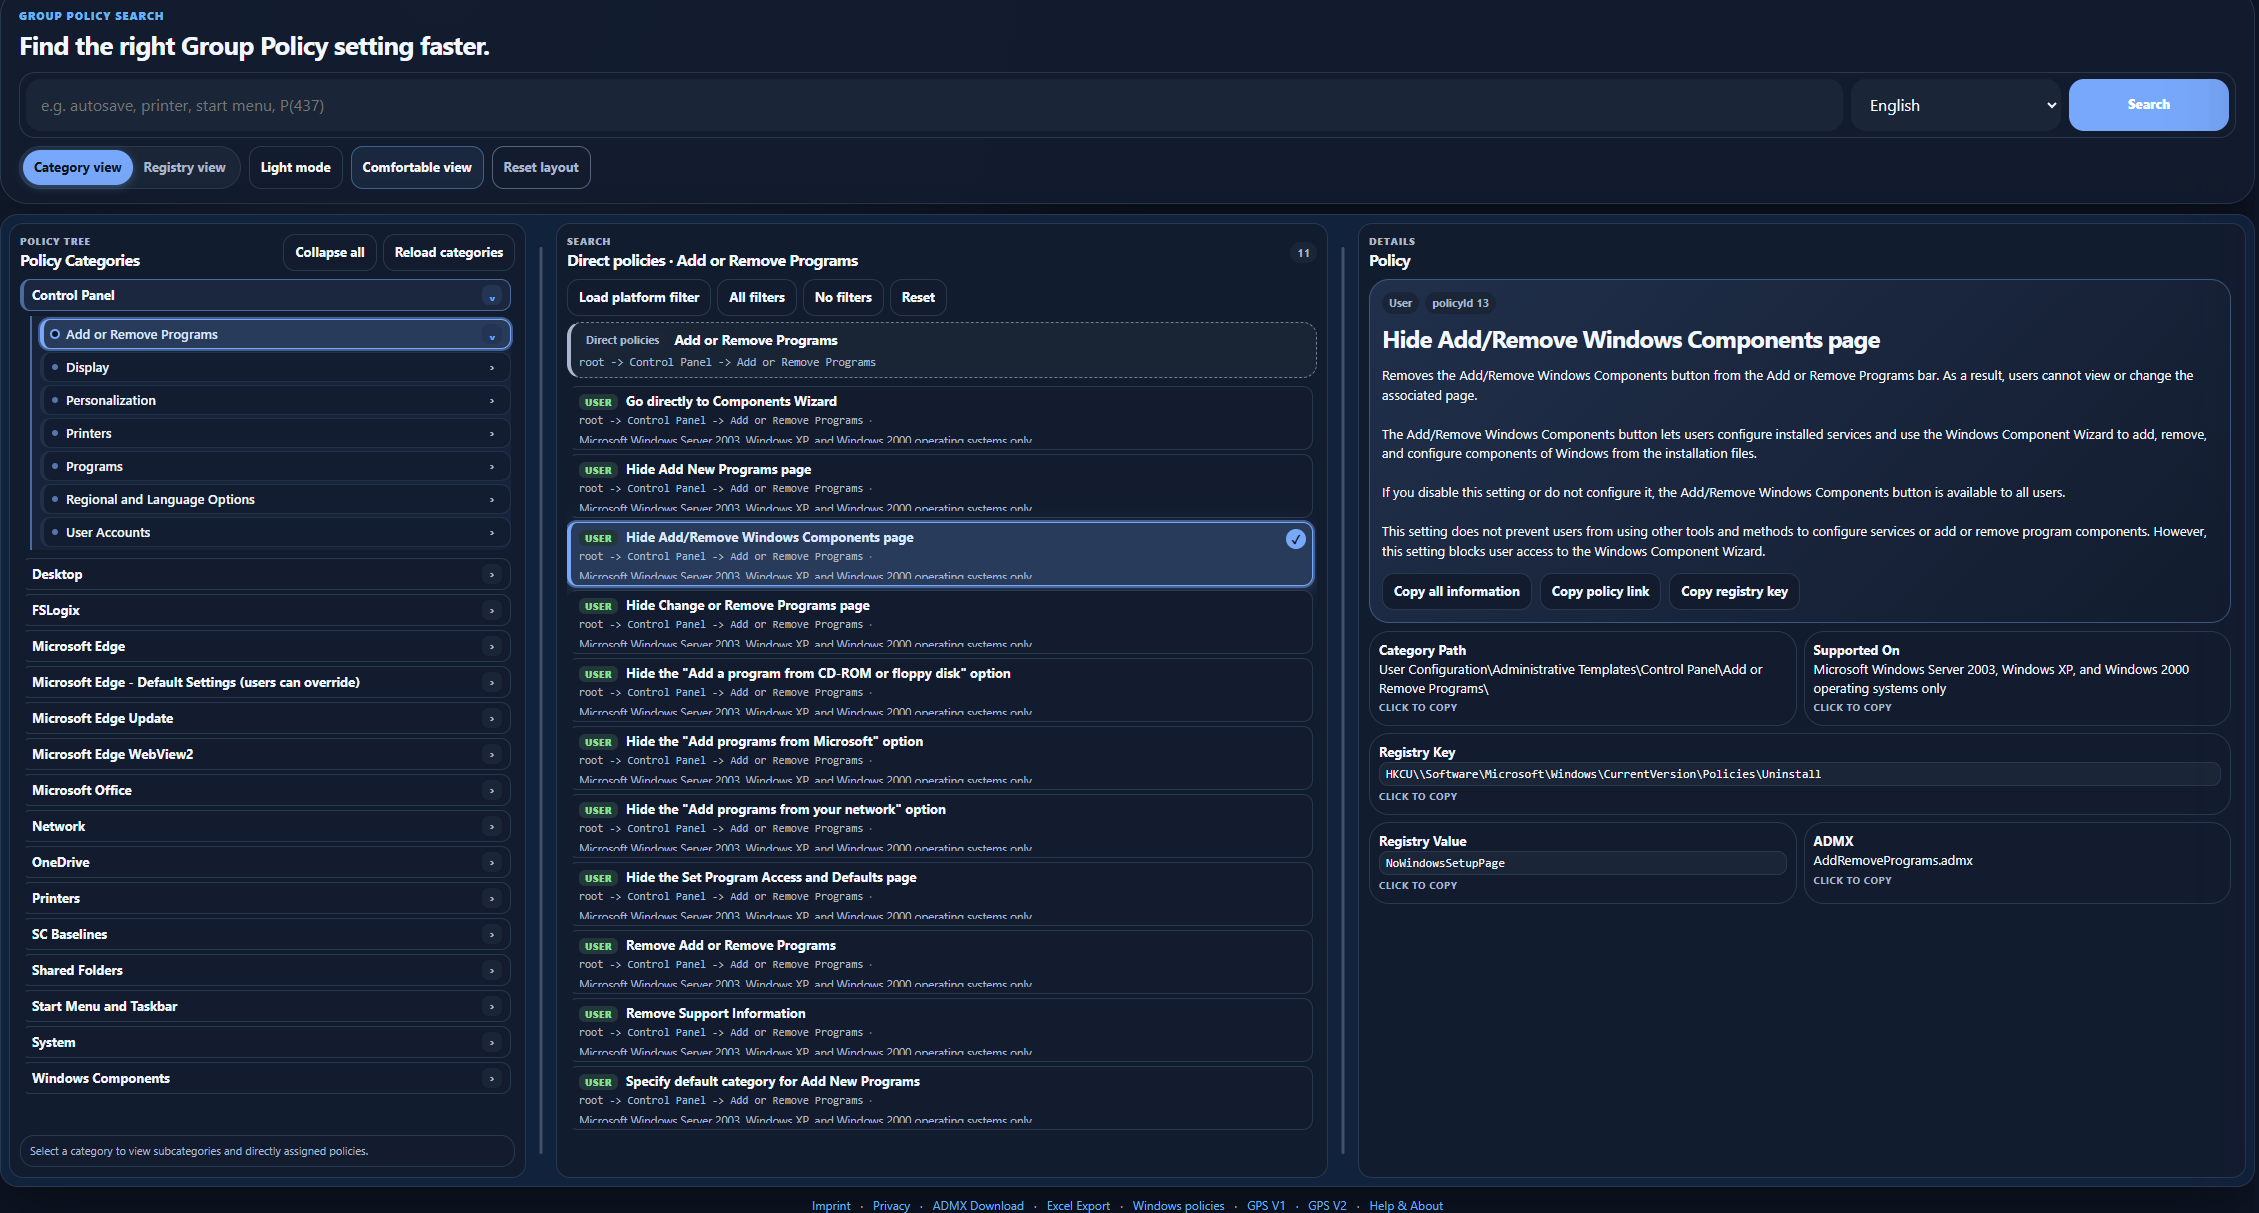Click the result count badge showing 11
This screenshot has height=1213, width=2259.
coord(1303,253)
